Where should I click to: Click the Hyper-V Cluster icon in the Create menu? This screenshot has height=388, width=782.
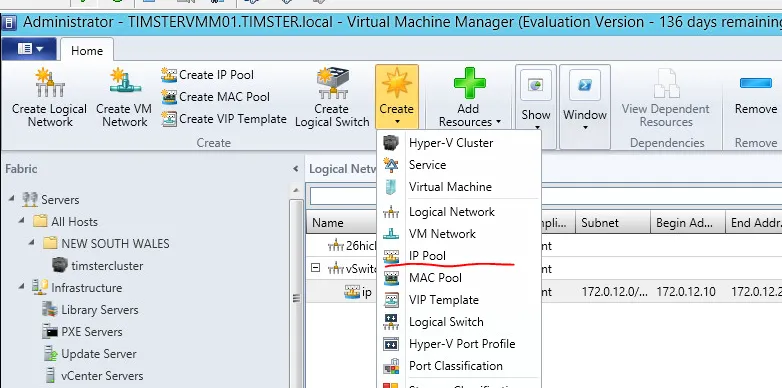(x=391, y=143)
